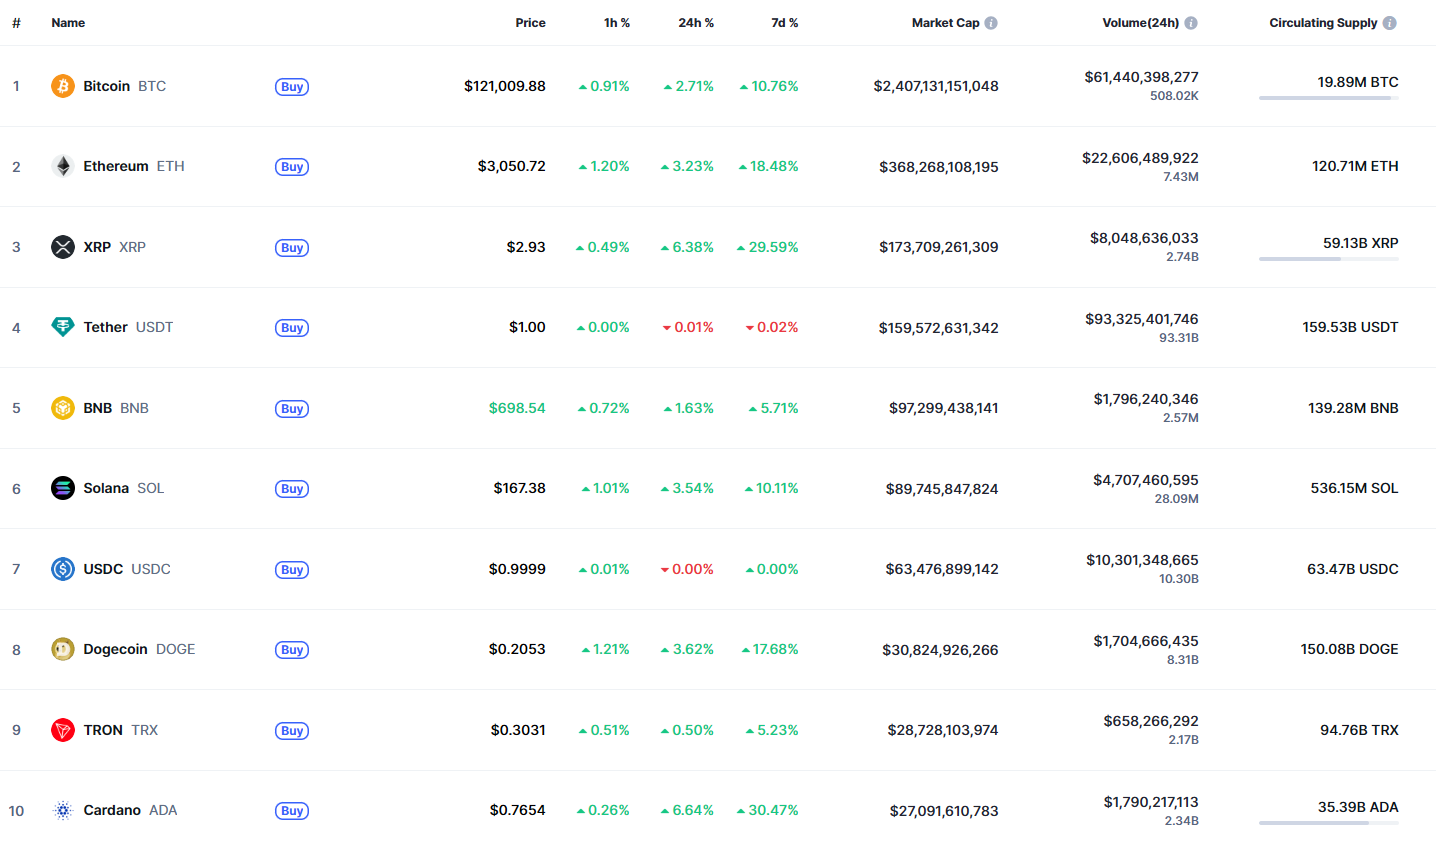Image resolution: width=1436 pixels, height=844 pixels.
Task: Open the XRP coin page link
Action: (114, 247)
